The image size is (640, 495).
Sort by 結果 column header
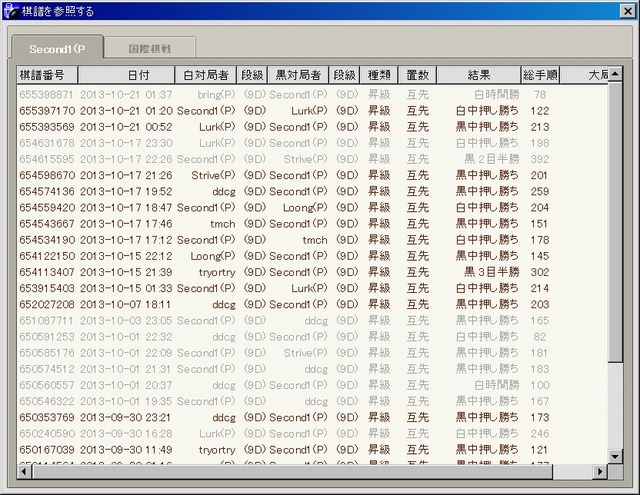click(x=479, y=75)
